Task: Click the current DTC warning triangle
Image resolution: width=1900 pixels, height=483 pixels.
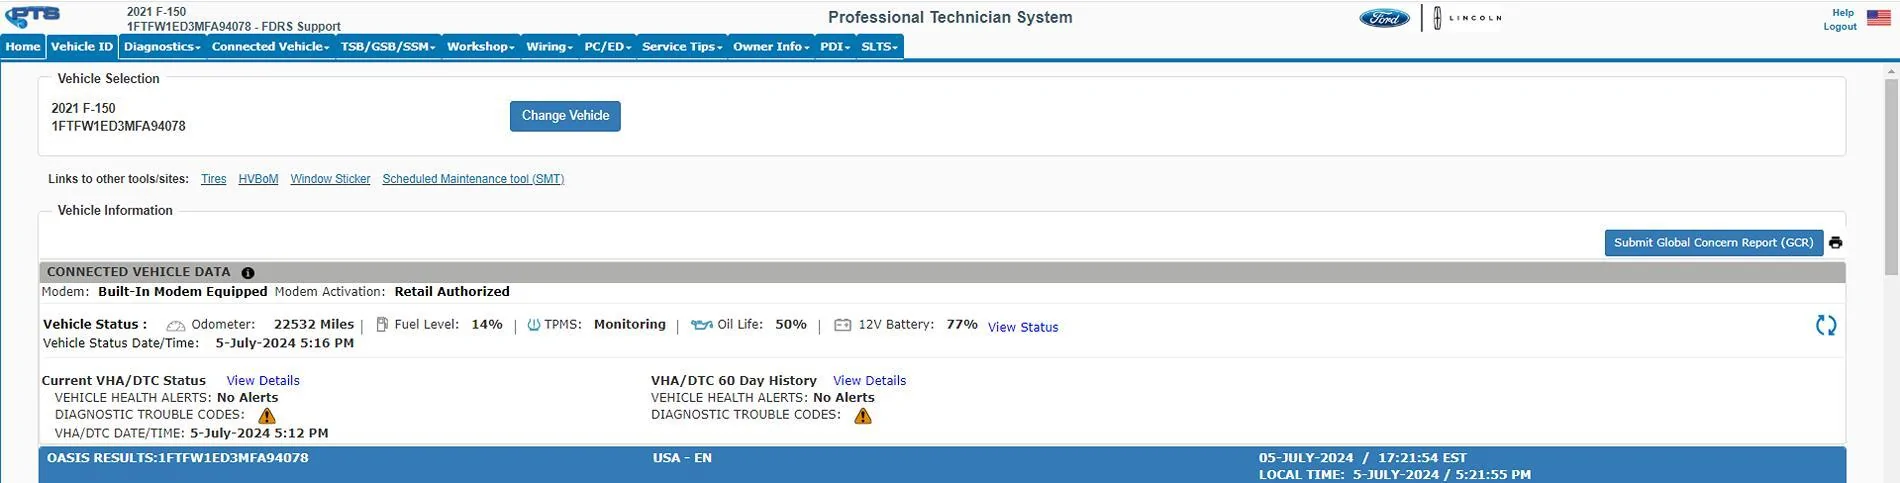Action: (x=267, y=416)
